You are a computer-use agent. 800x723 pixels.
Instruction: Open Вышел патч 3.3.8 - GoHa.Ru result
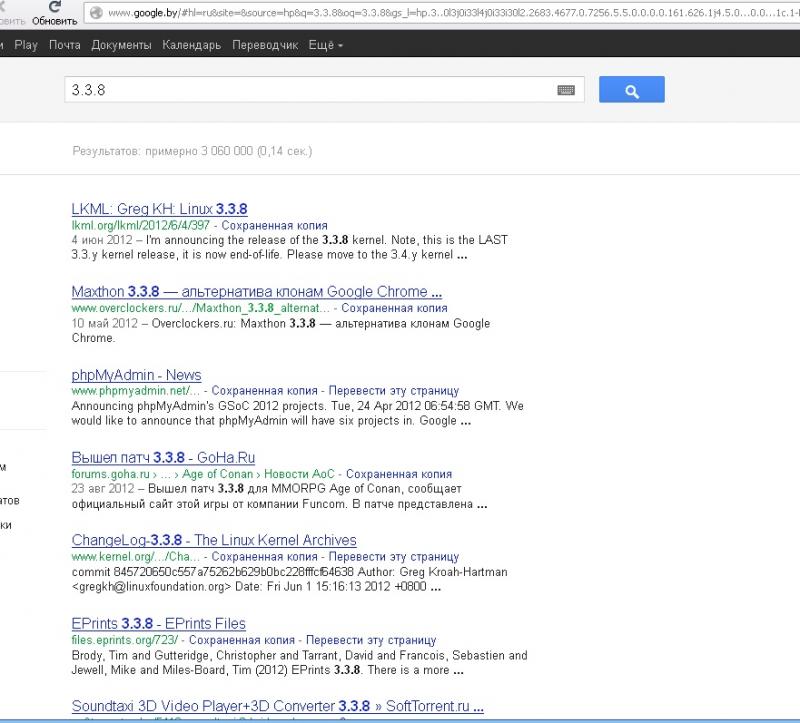pyautogui.click(x=163, y=458)
